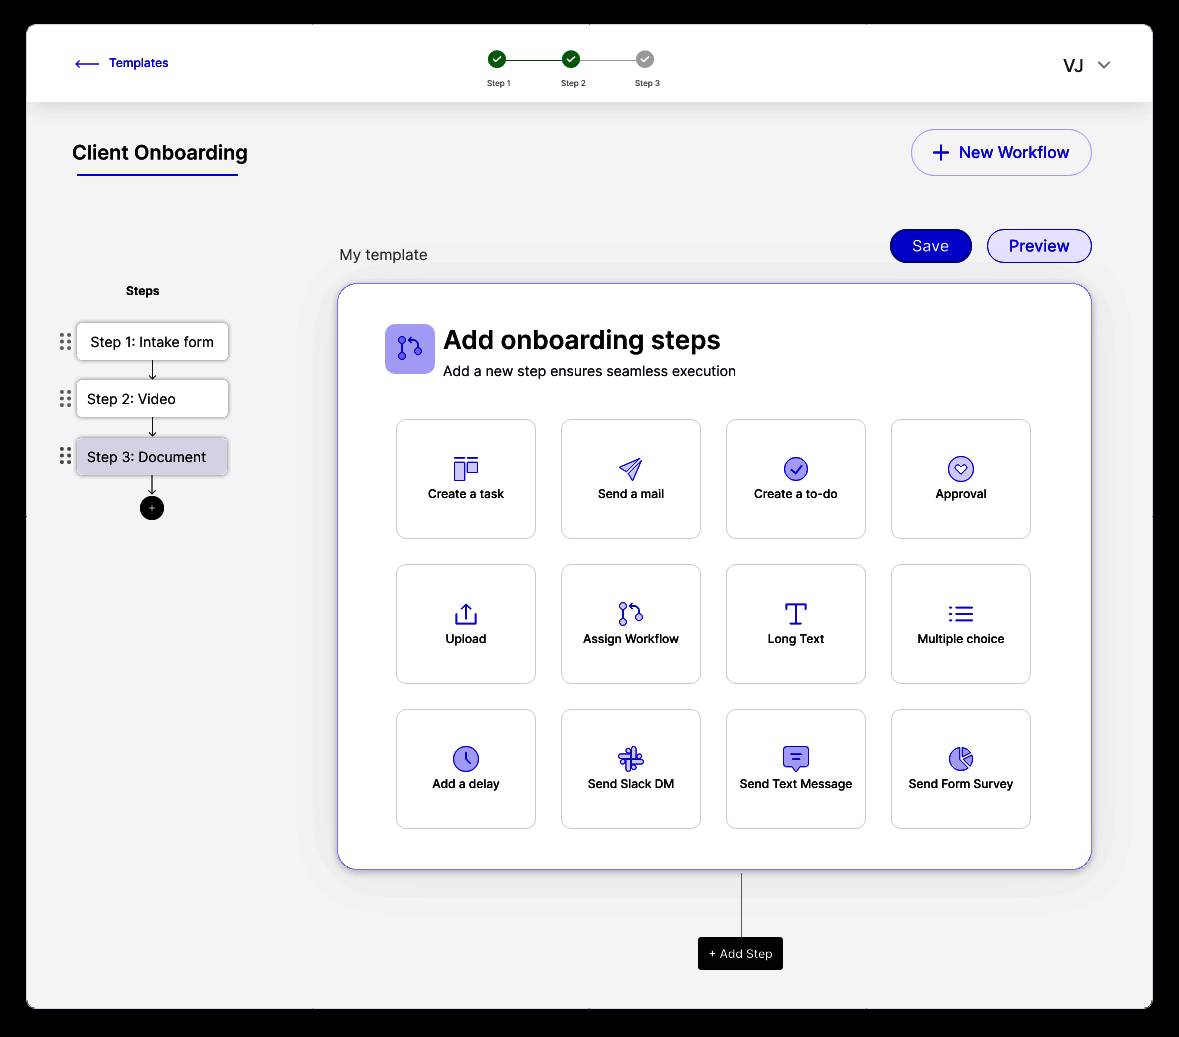
Task: Pick the Create a to-do checkmark icon
Action: pyautogui.click(x=796, y=468)
